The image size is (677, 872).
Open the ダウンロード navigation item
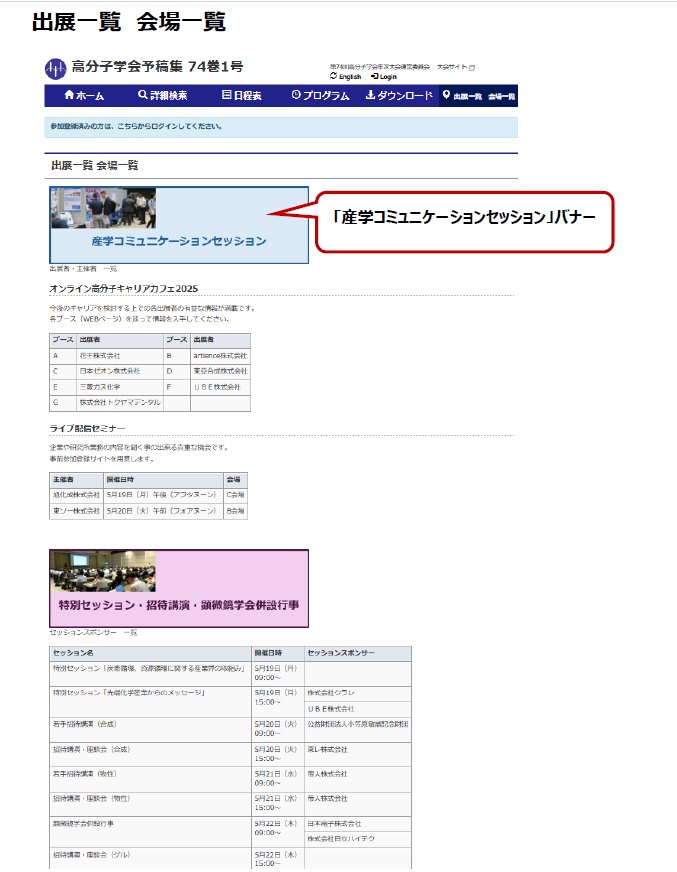point(399,96)
